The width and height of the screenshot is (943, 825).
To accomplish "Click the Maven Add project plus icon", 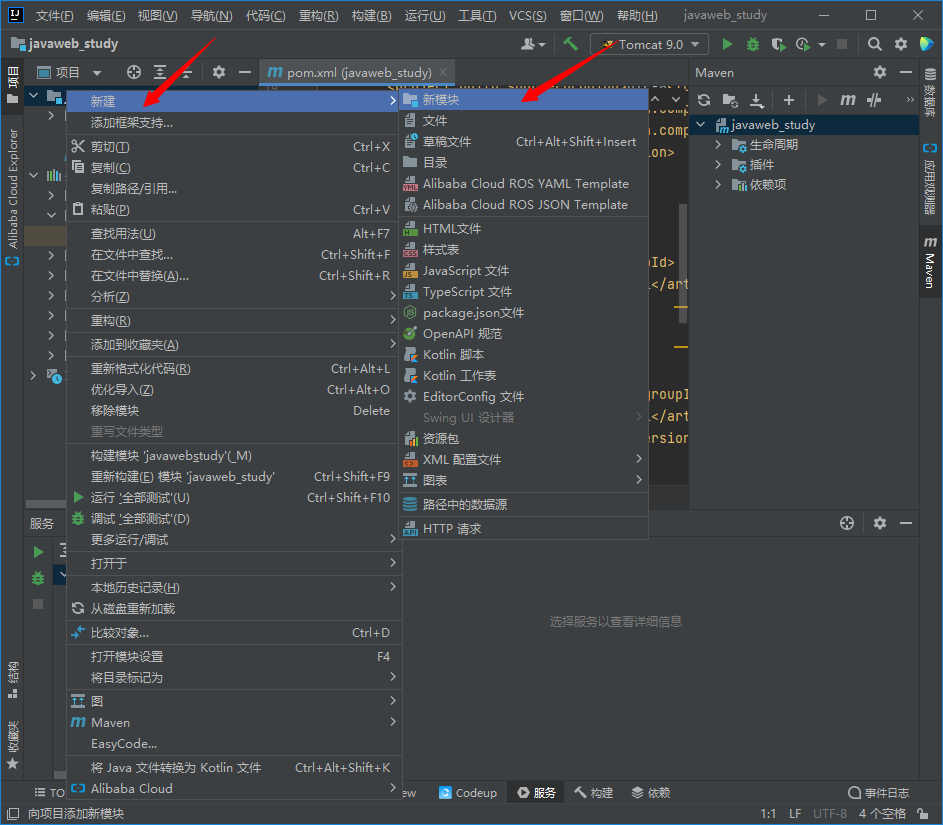I will [x=788, y=100].
